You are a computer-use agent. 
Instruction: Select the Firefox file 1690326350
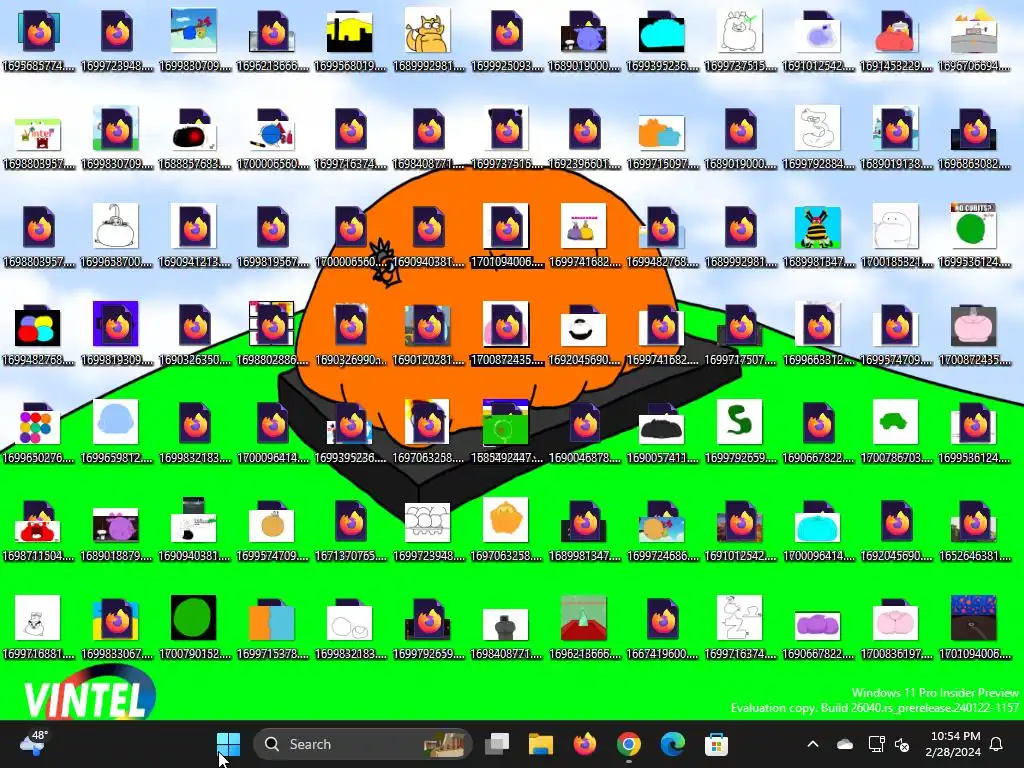[x=195, y=334]
